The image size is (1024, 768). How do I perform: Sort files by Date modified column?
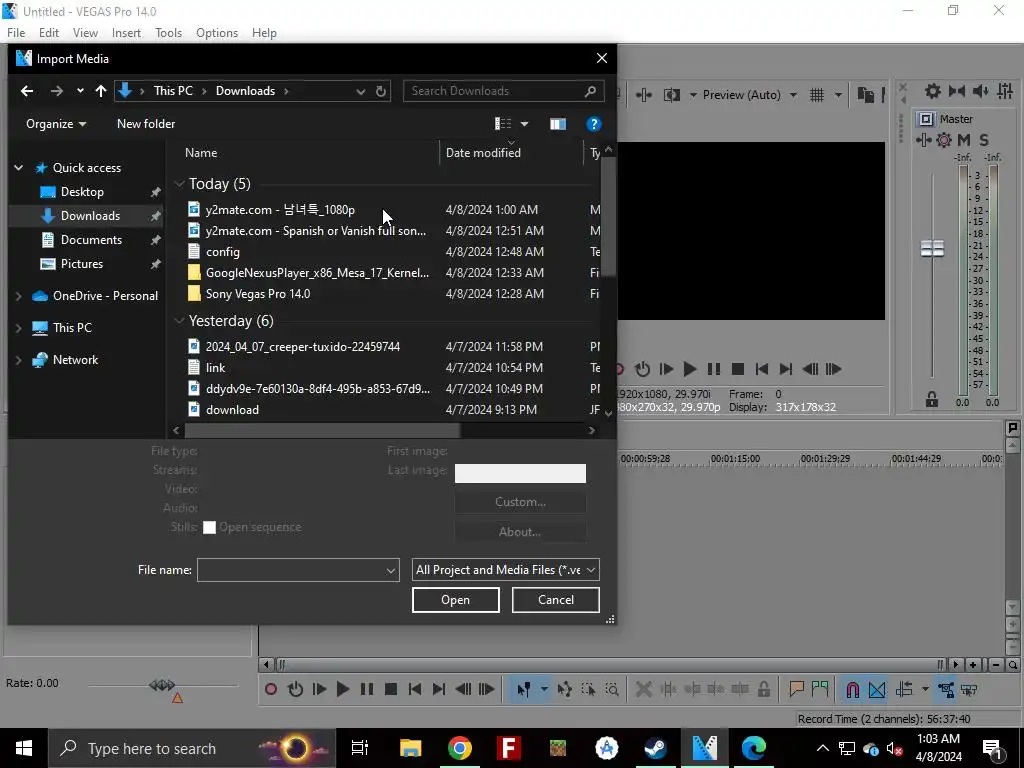pyautogui.click(x=483, y=153)
